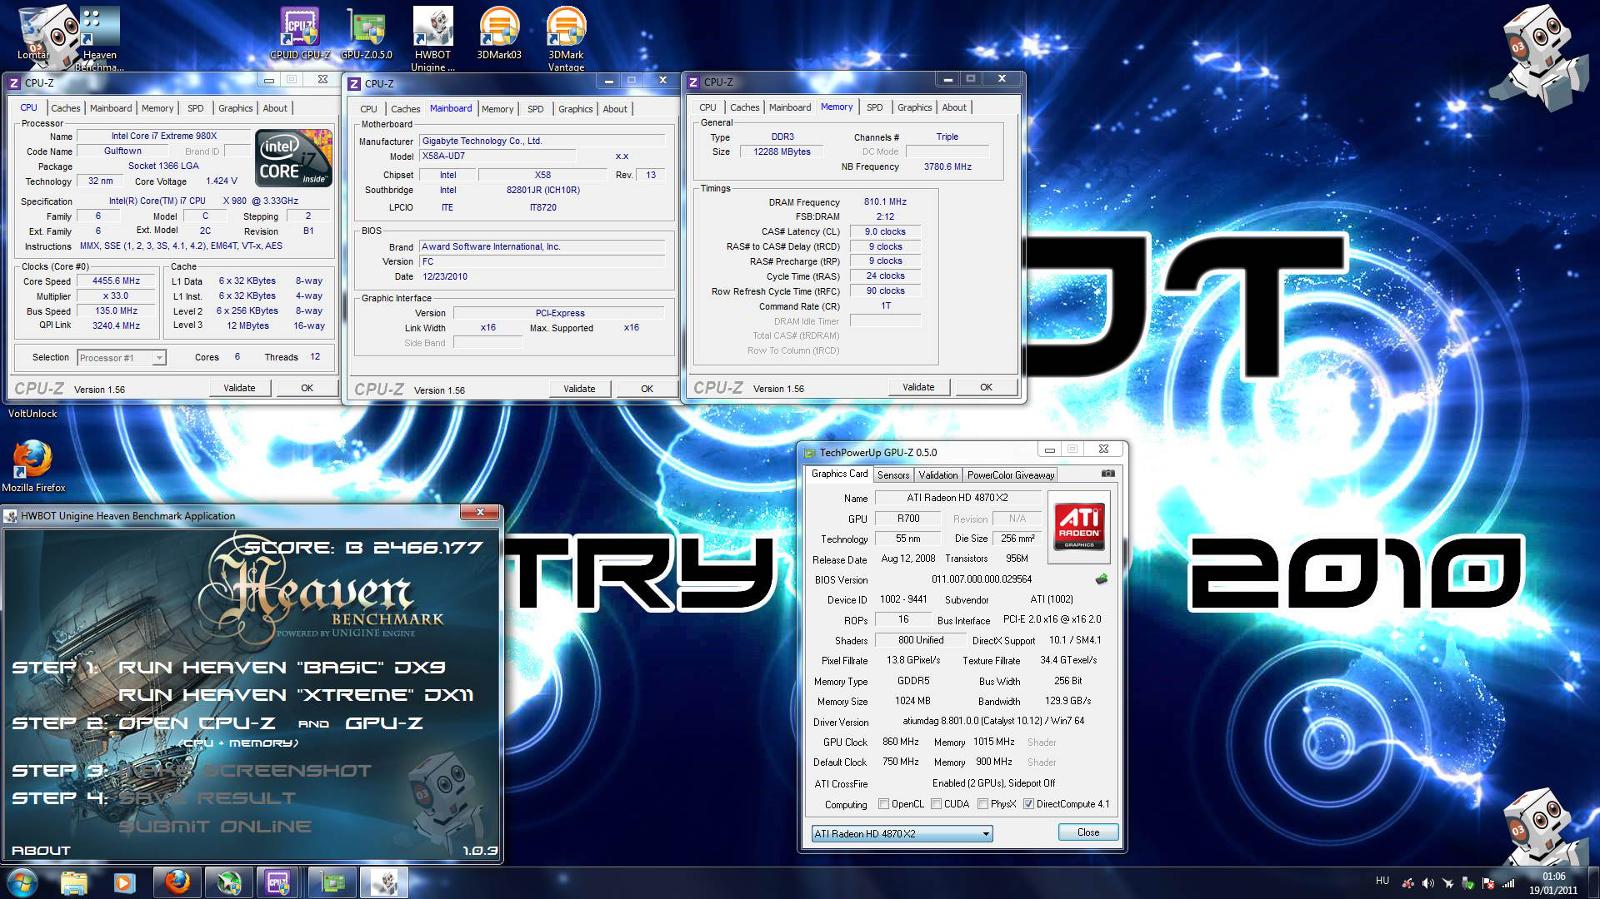
Task: Toggle PhysX checkbox in GPU-Z
Action: coord(983,804)
